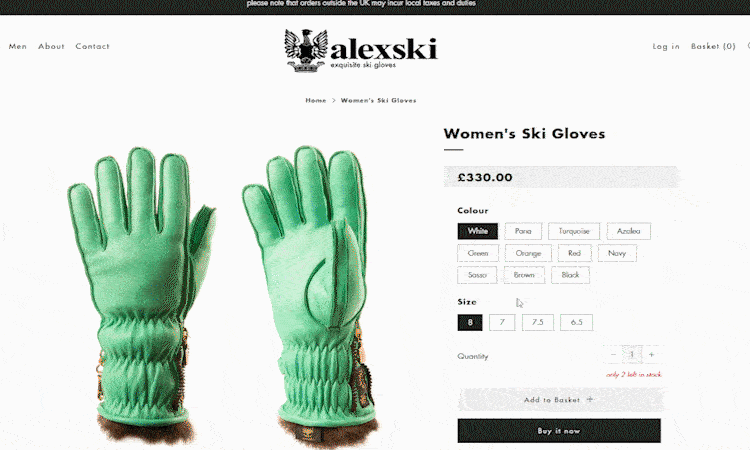This screenshot has height=450, width=750.
Task: Select the Green colour option
Action: pos(478,253)
